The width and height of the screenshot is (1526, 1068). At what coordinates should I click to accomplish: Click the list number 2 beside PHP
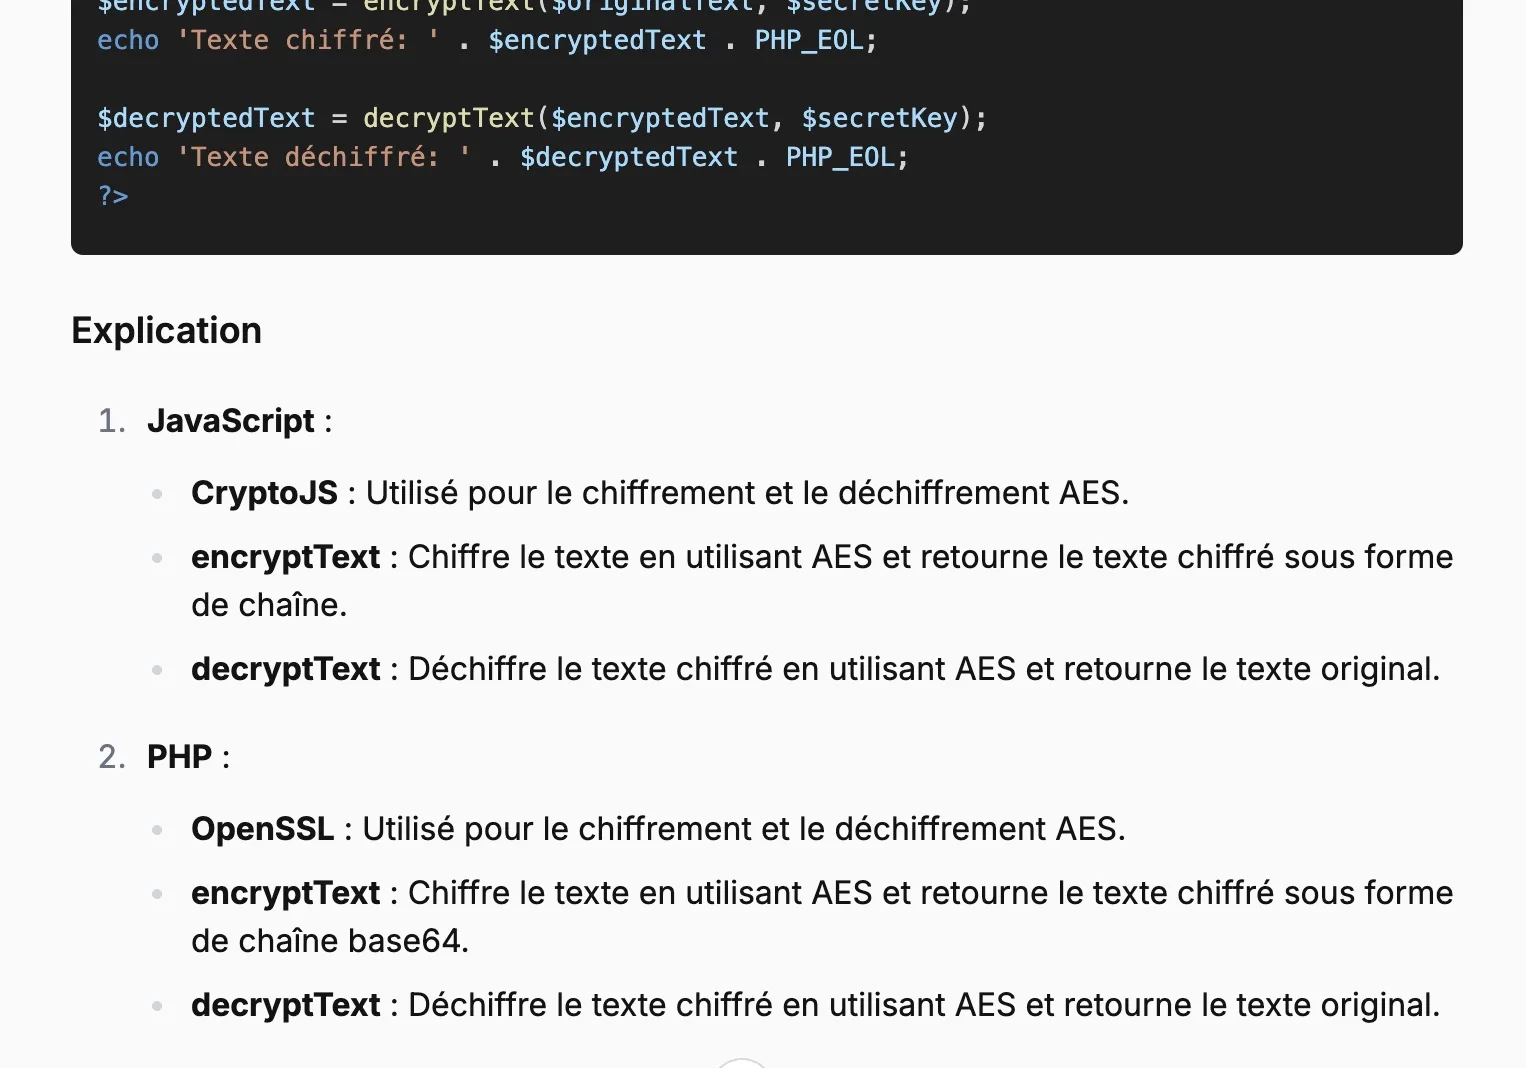112,757
